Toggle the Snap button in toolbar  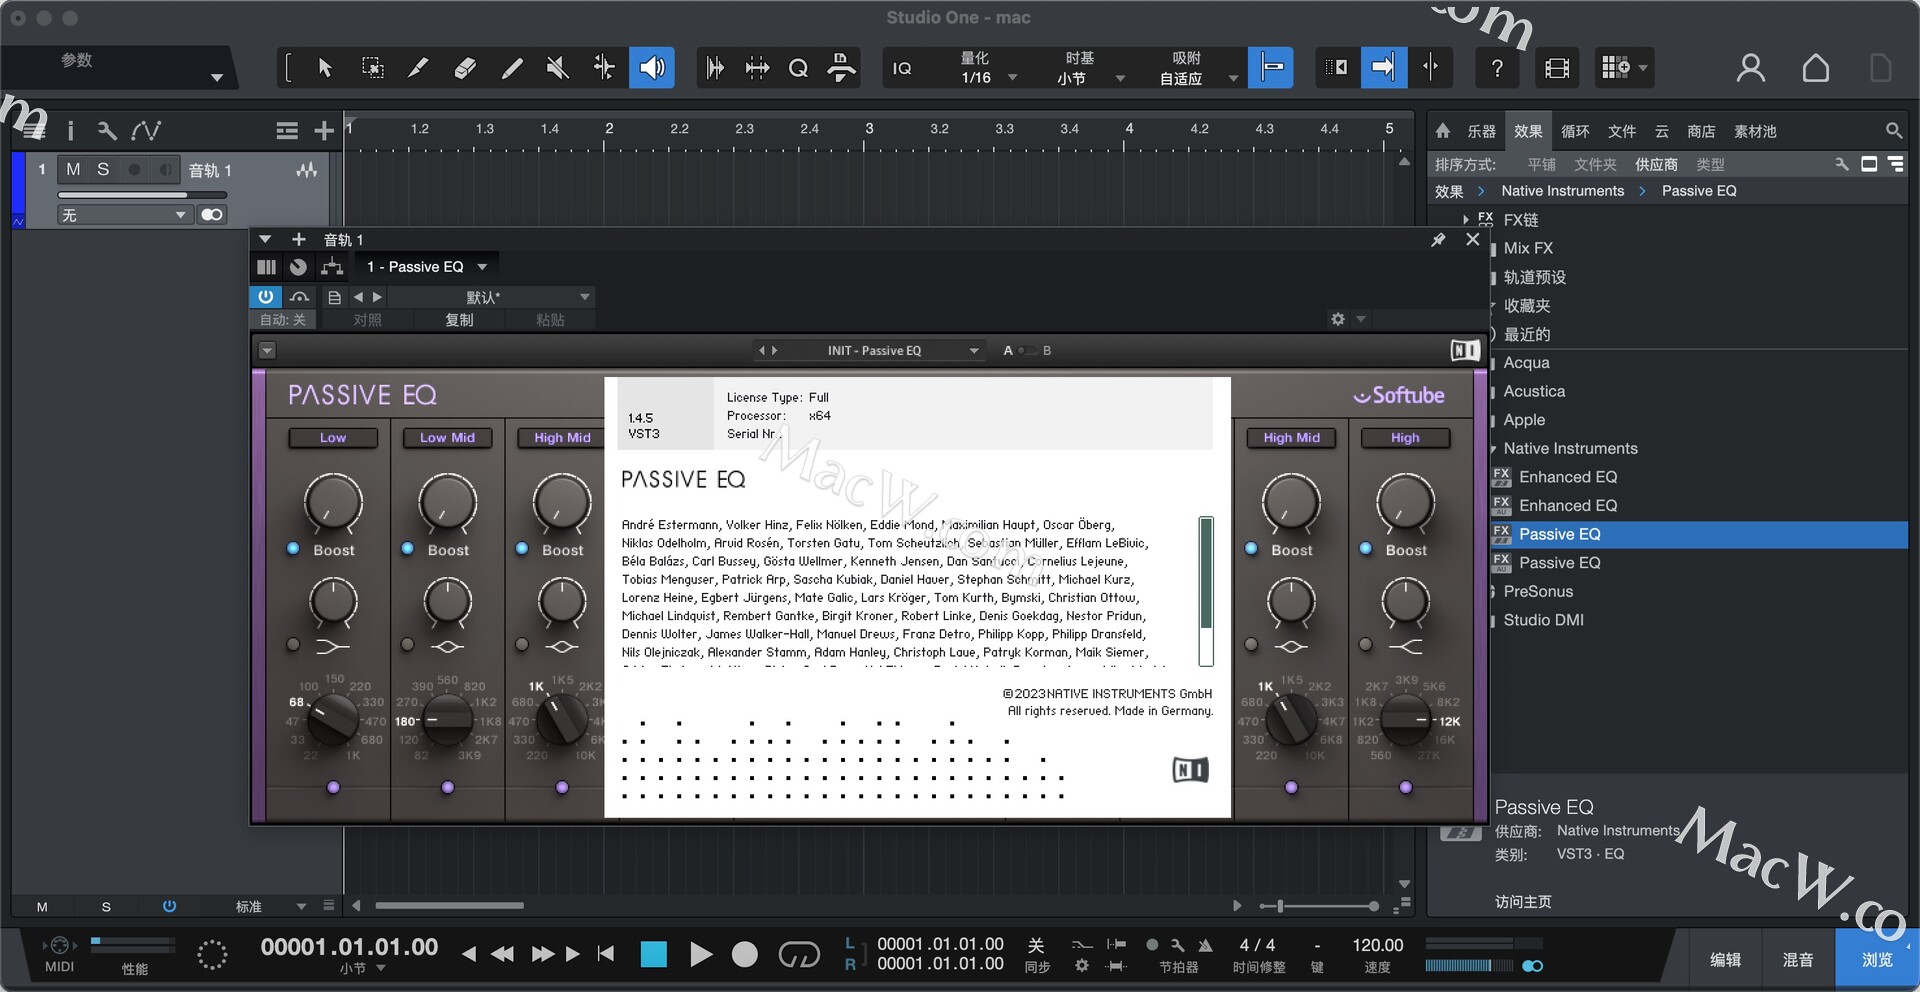click(x=1271, y=68)
